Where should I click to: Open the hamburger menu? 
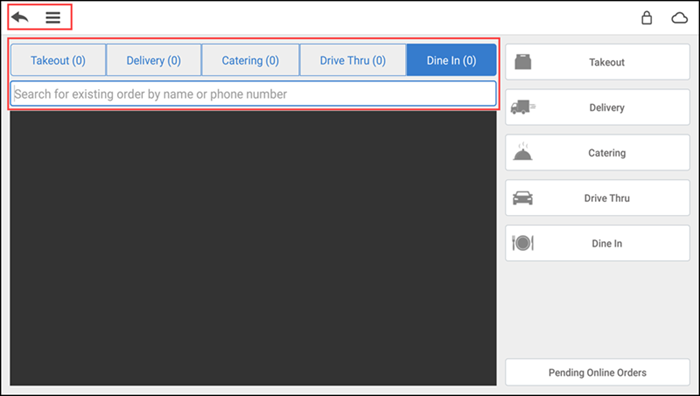(x=53, y=17)
